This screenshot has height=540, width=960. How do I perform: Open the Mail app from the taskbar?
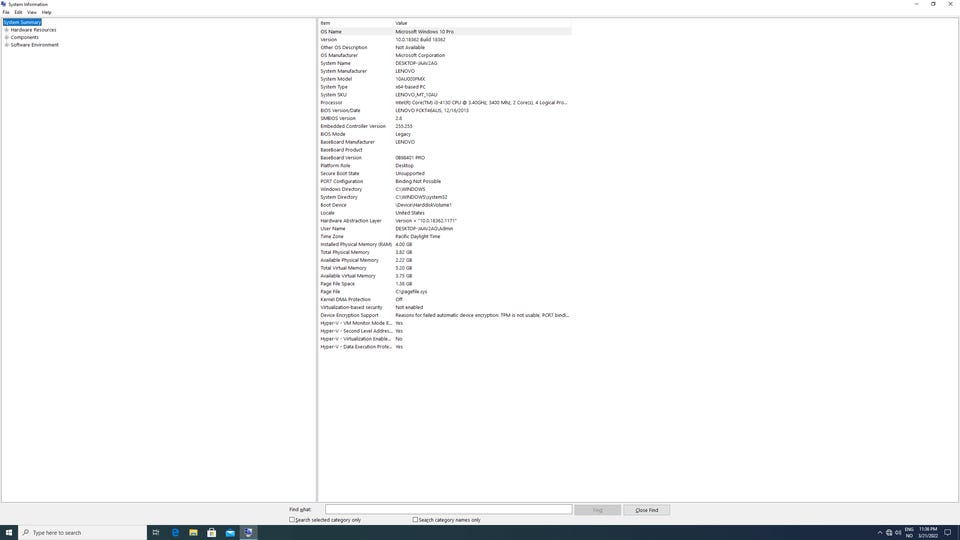(230, 533)
